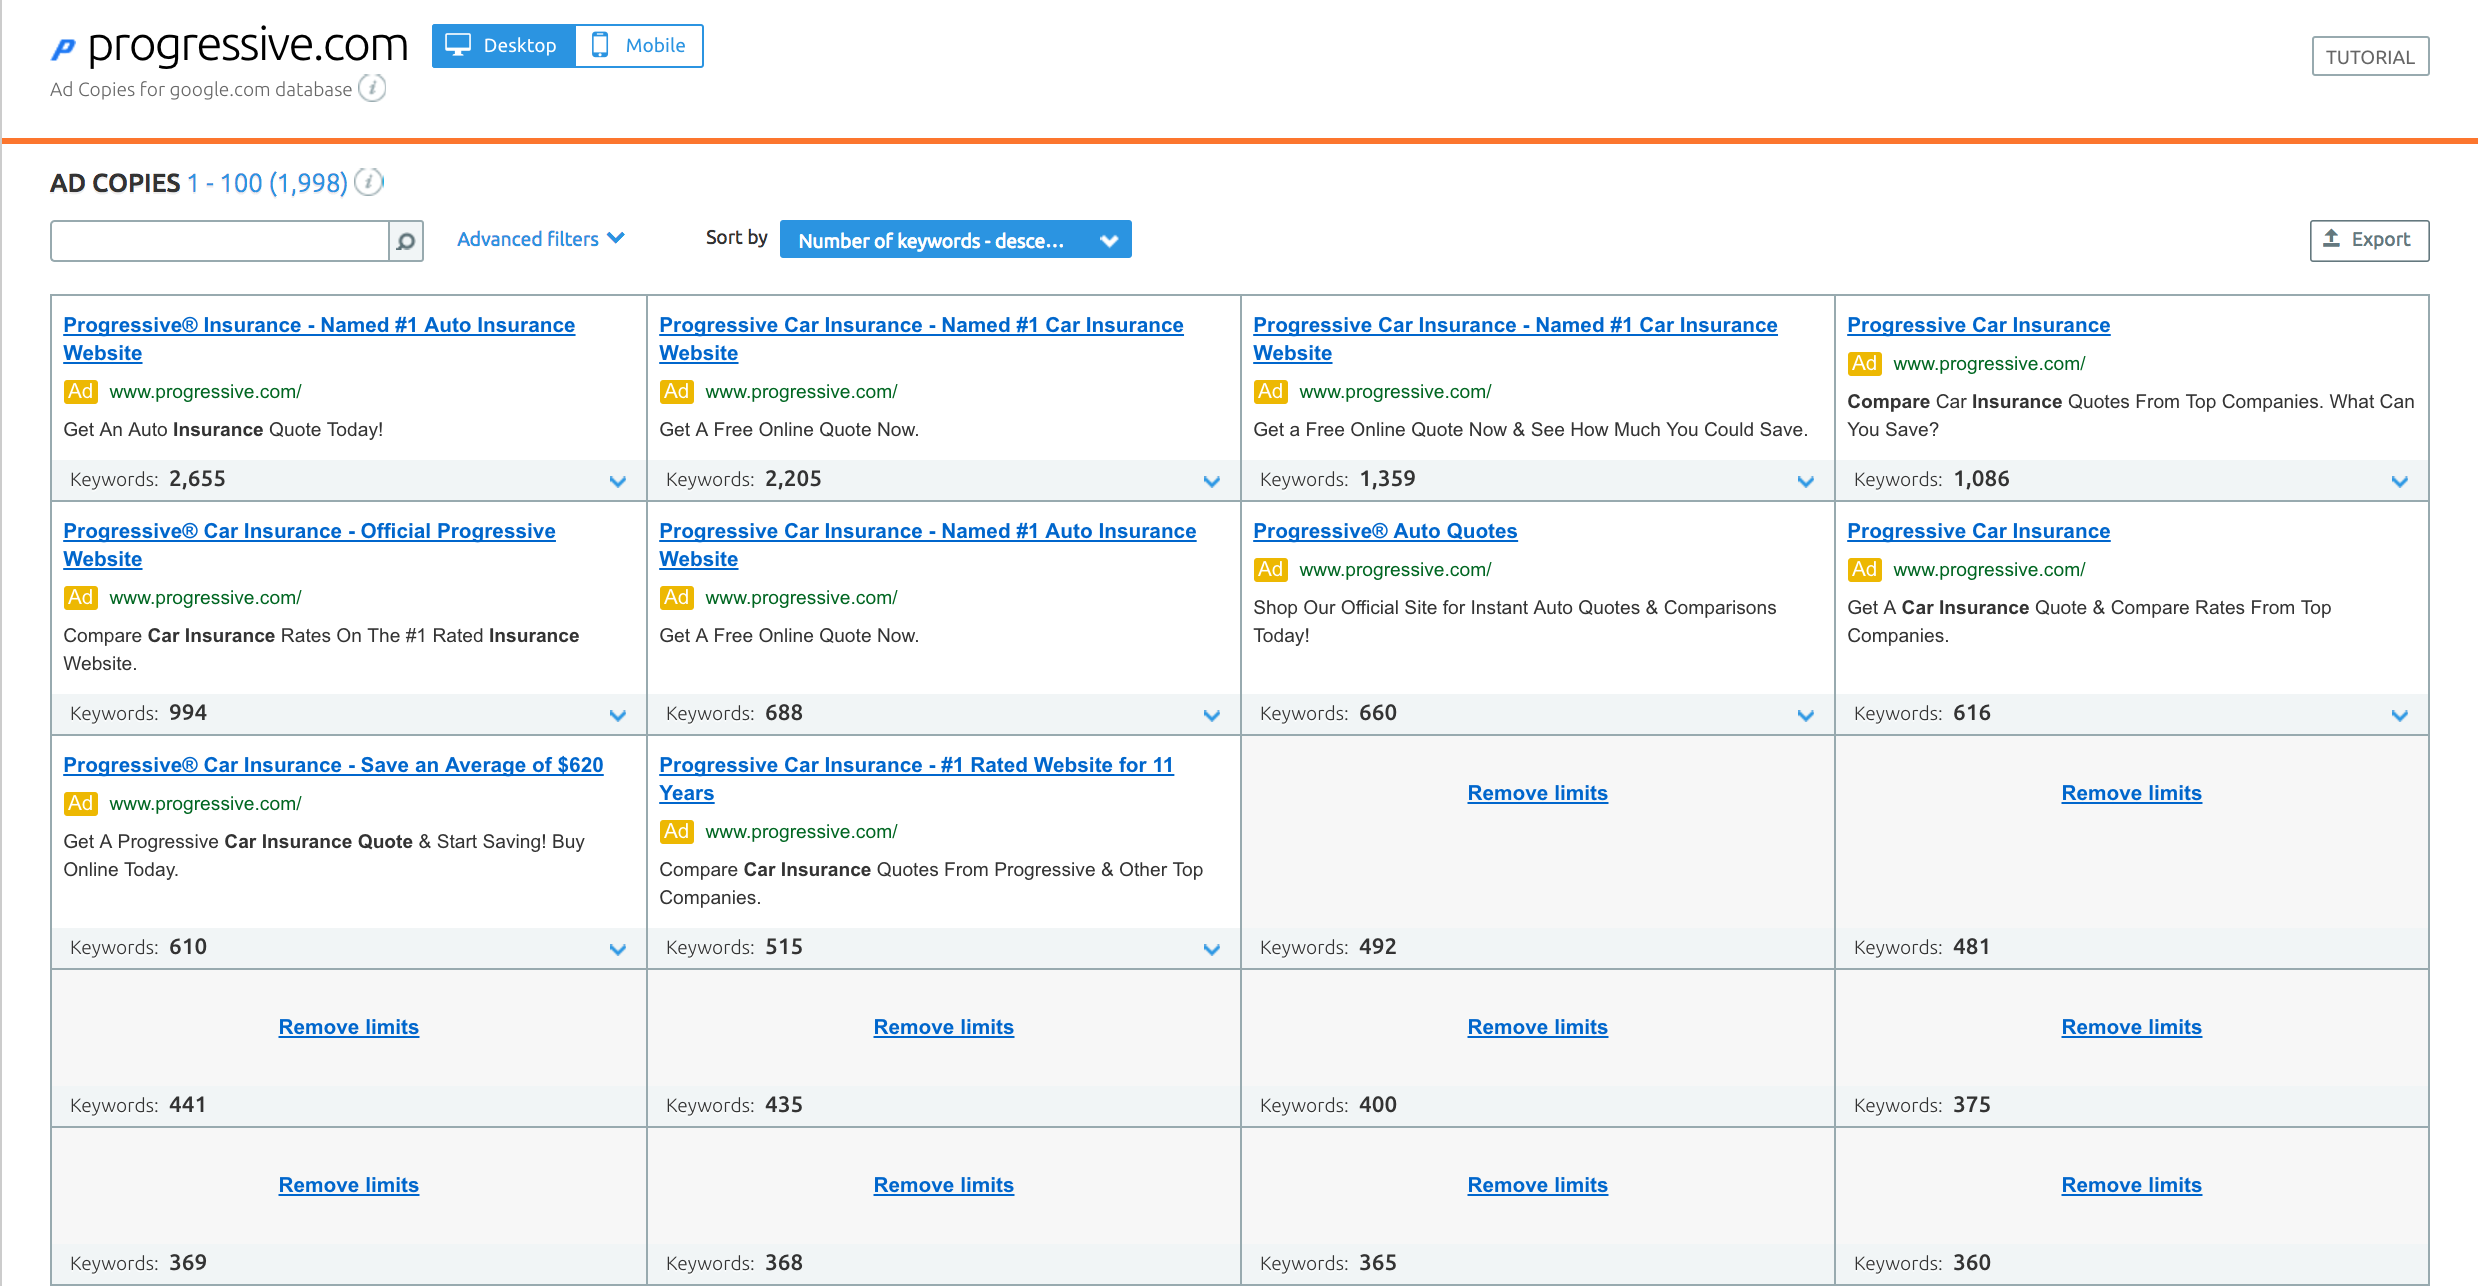
Task: Open the Sort by dropdown
Action: [955, 240]
